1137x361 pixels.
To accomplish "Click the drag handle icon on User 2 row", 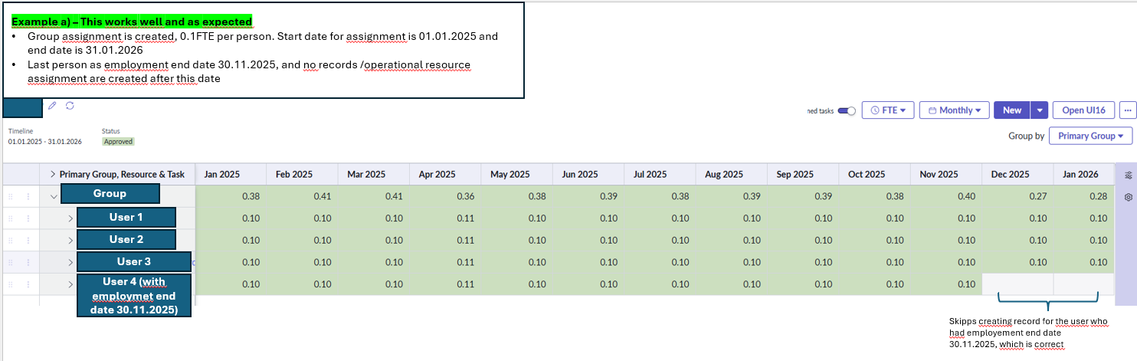I will pyautogui.click(x=10, y=240).
